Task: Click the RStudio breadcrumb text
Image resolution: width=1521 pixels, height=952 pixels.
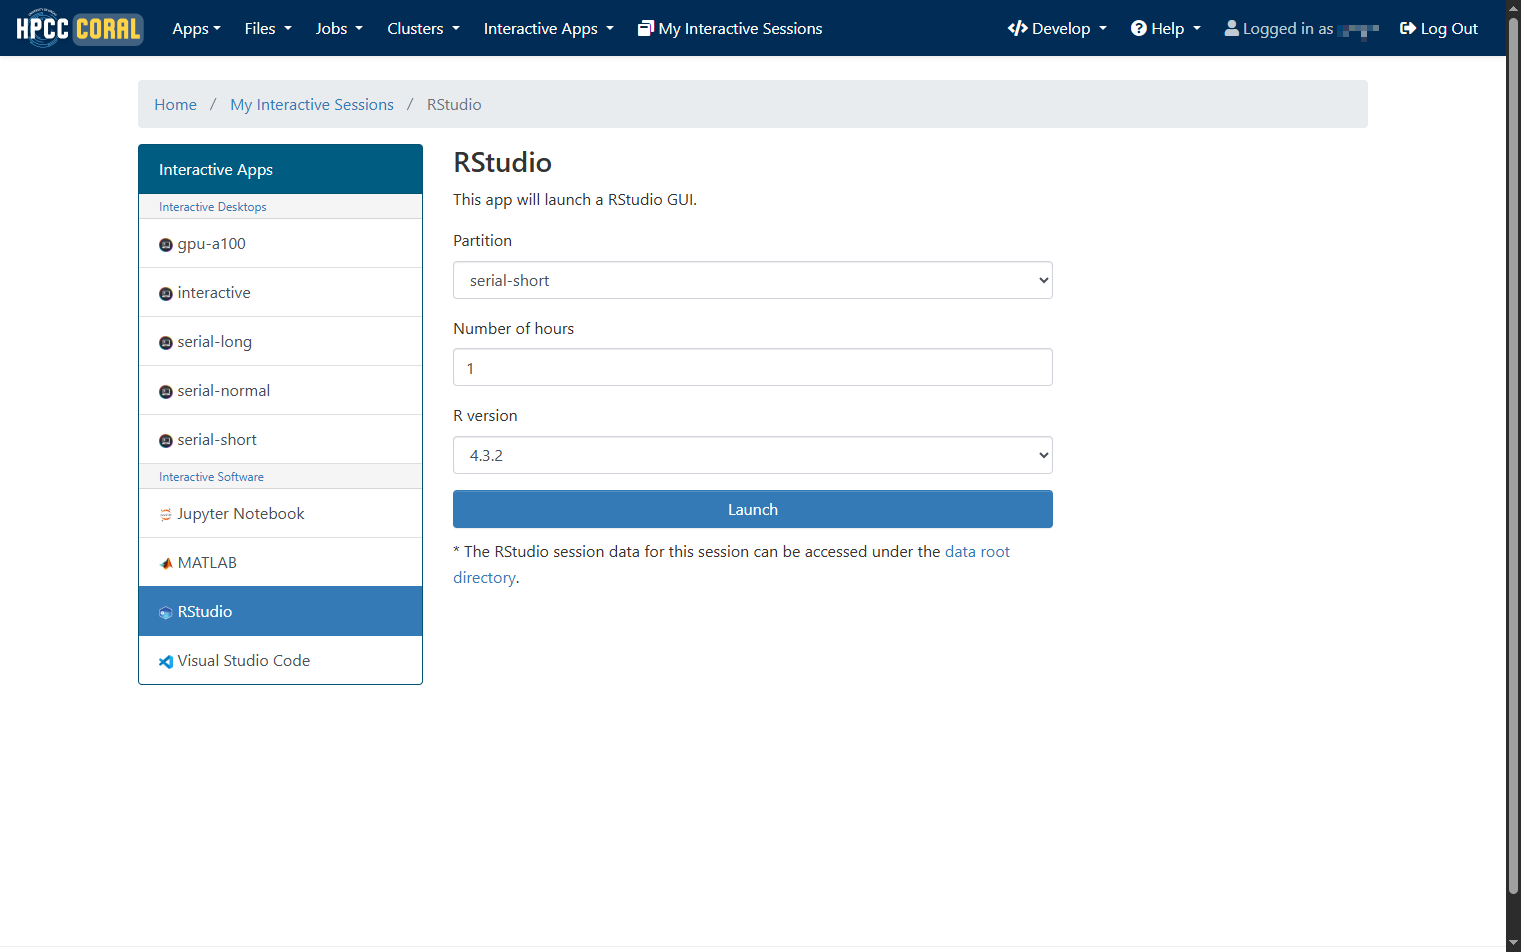Action: [x=454, y=104]
